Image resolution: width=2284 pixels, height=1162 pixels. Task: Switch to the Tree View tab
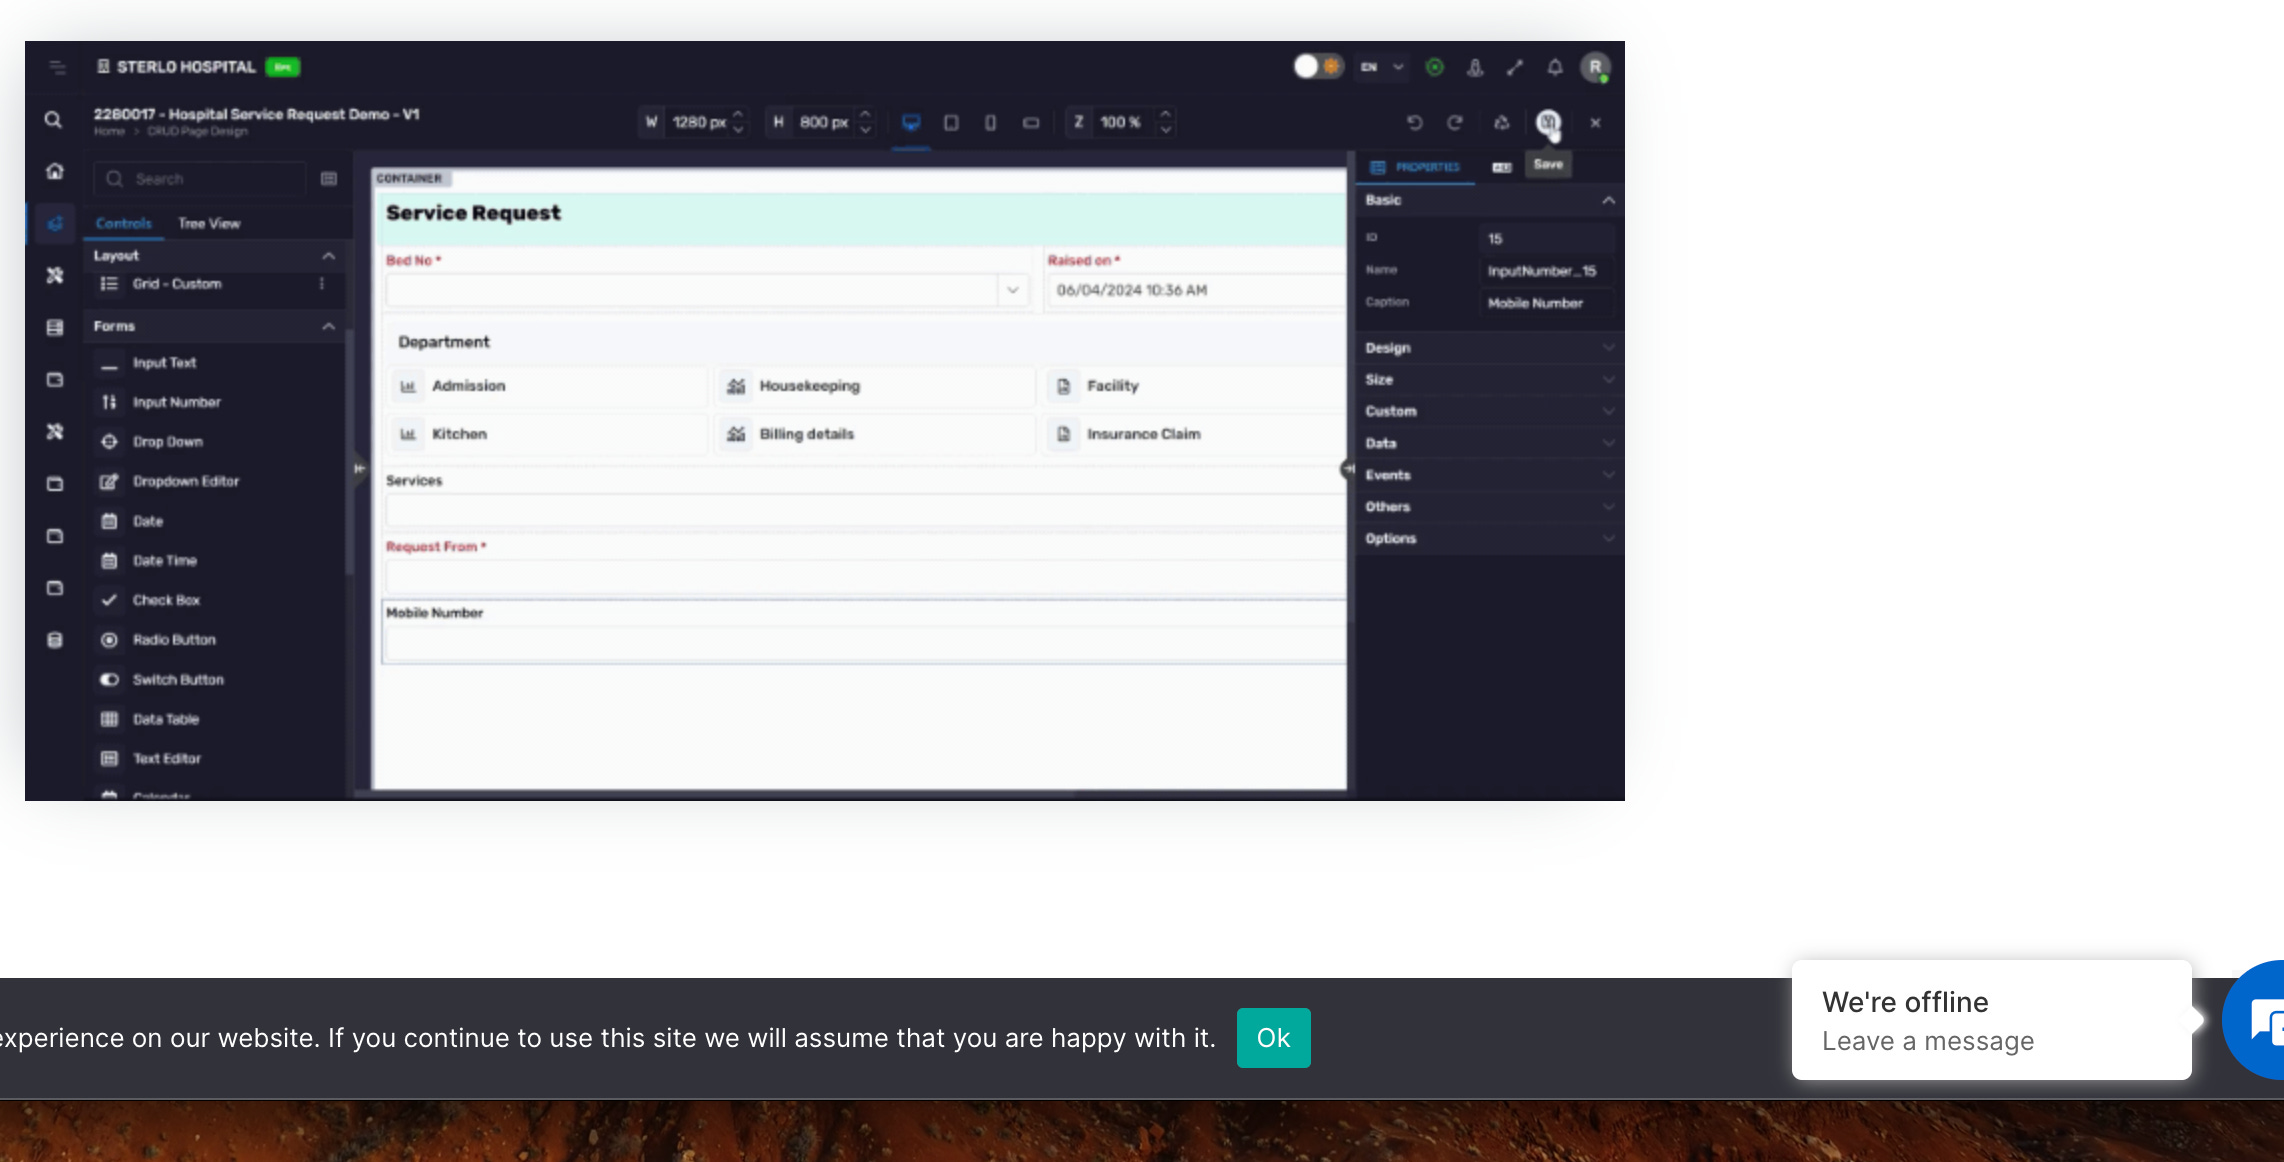click(x=209, y=223)
